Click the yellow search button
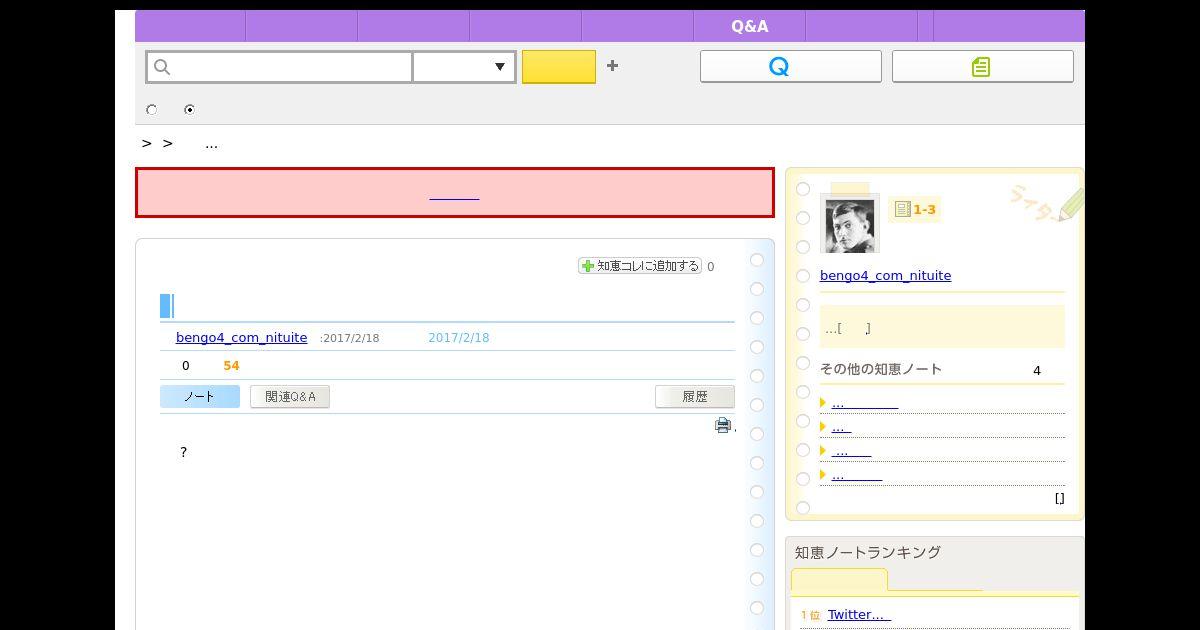Image resolution: width=1200 pixels, height=630 pixels. coord(559,67)
